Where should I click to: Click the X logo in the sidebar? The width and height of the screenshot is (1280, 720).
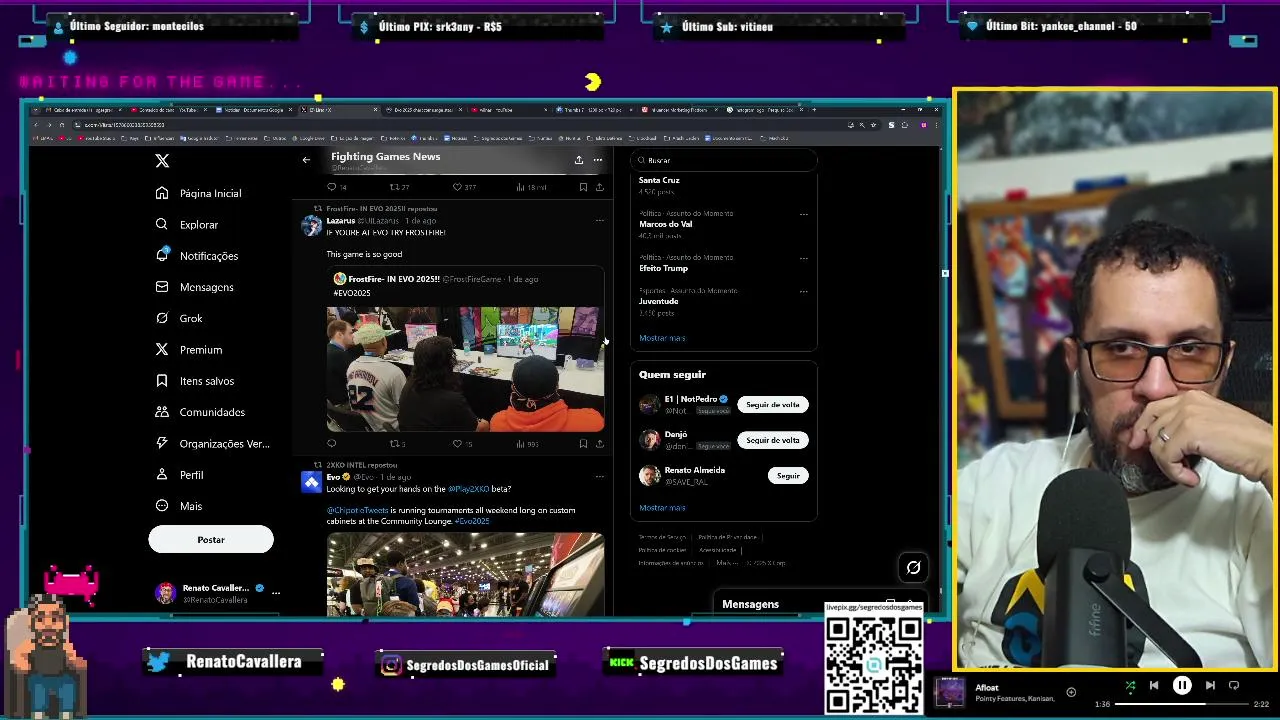(x=162, y=160)
